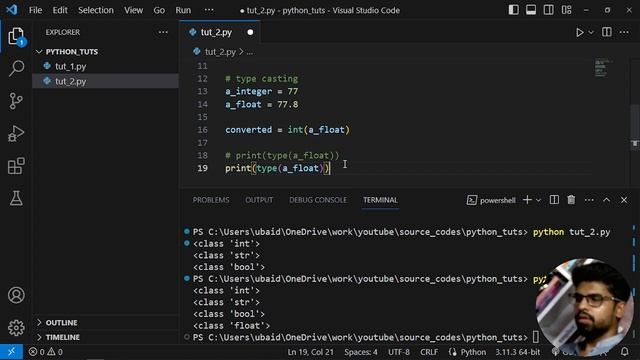Click Spaces: 4 indentation setting
The width and height of the screenshot is (640, 360).
point(360,352)
